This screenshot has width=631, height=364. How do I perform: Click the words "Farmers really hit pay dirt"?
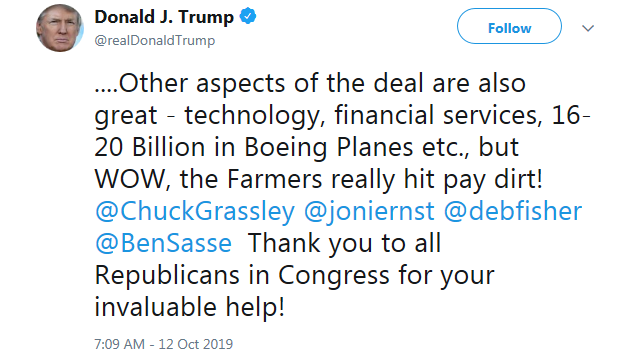coord(382,179)
